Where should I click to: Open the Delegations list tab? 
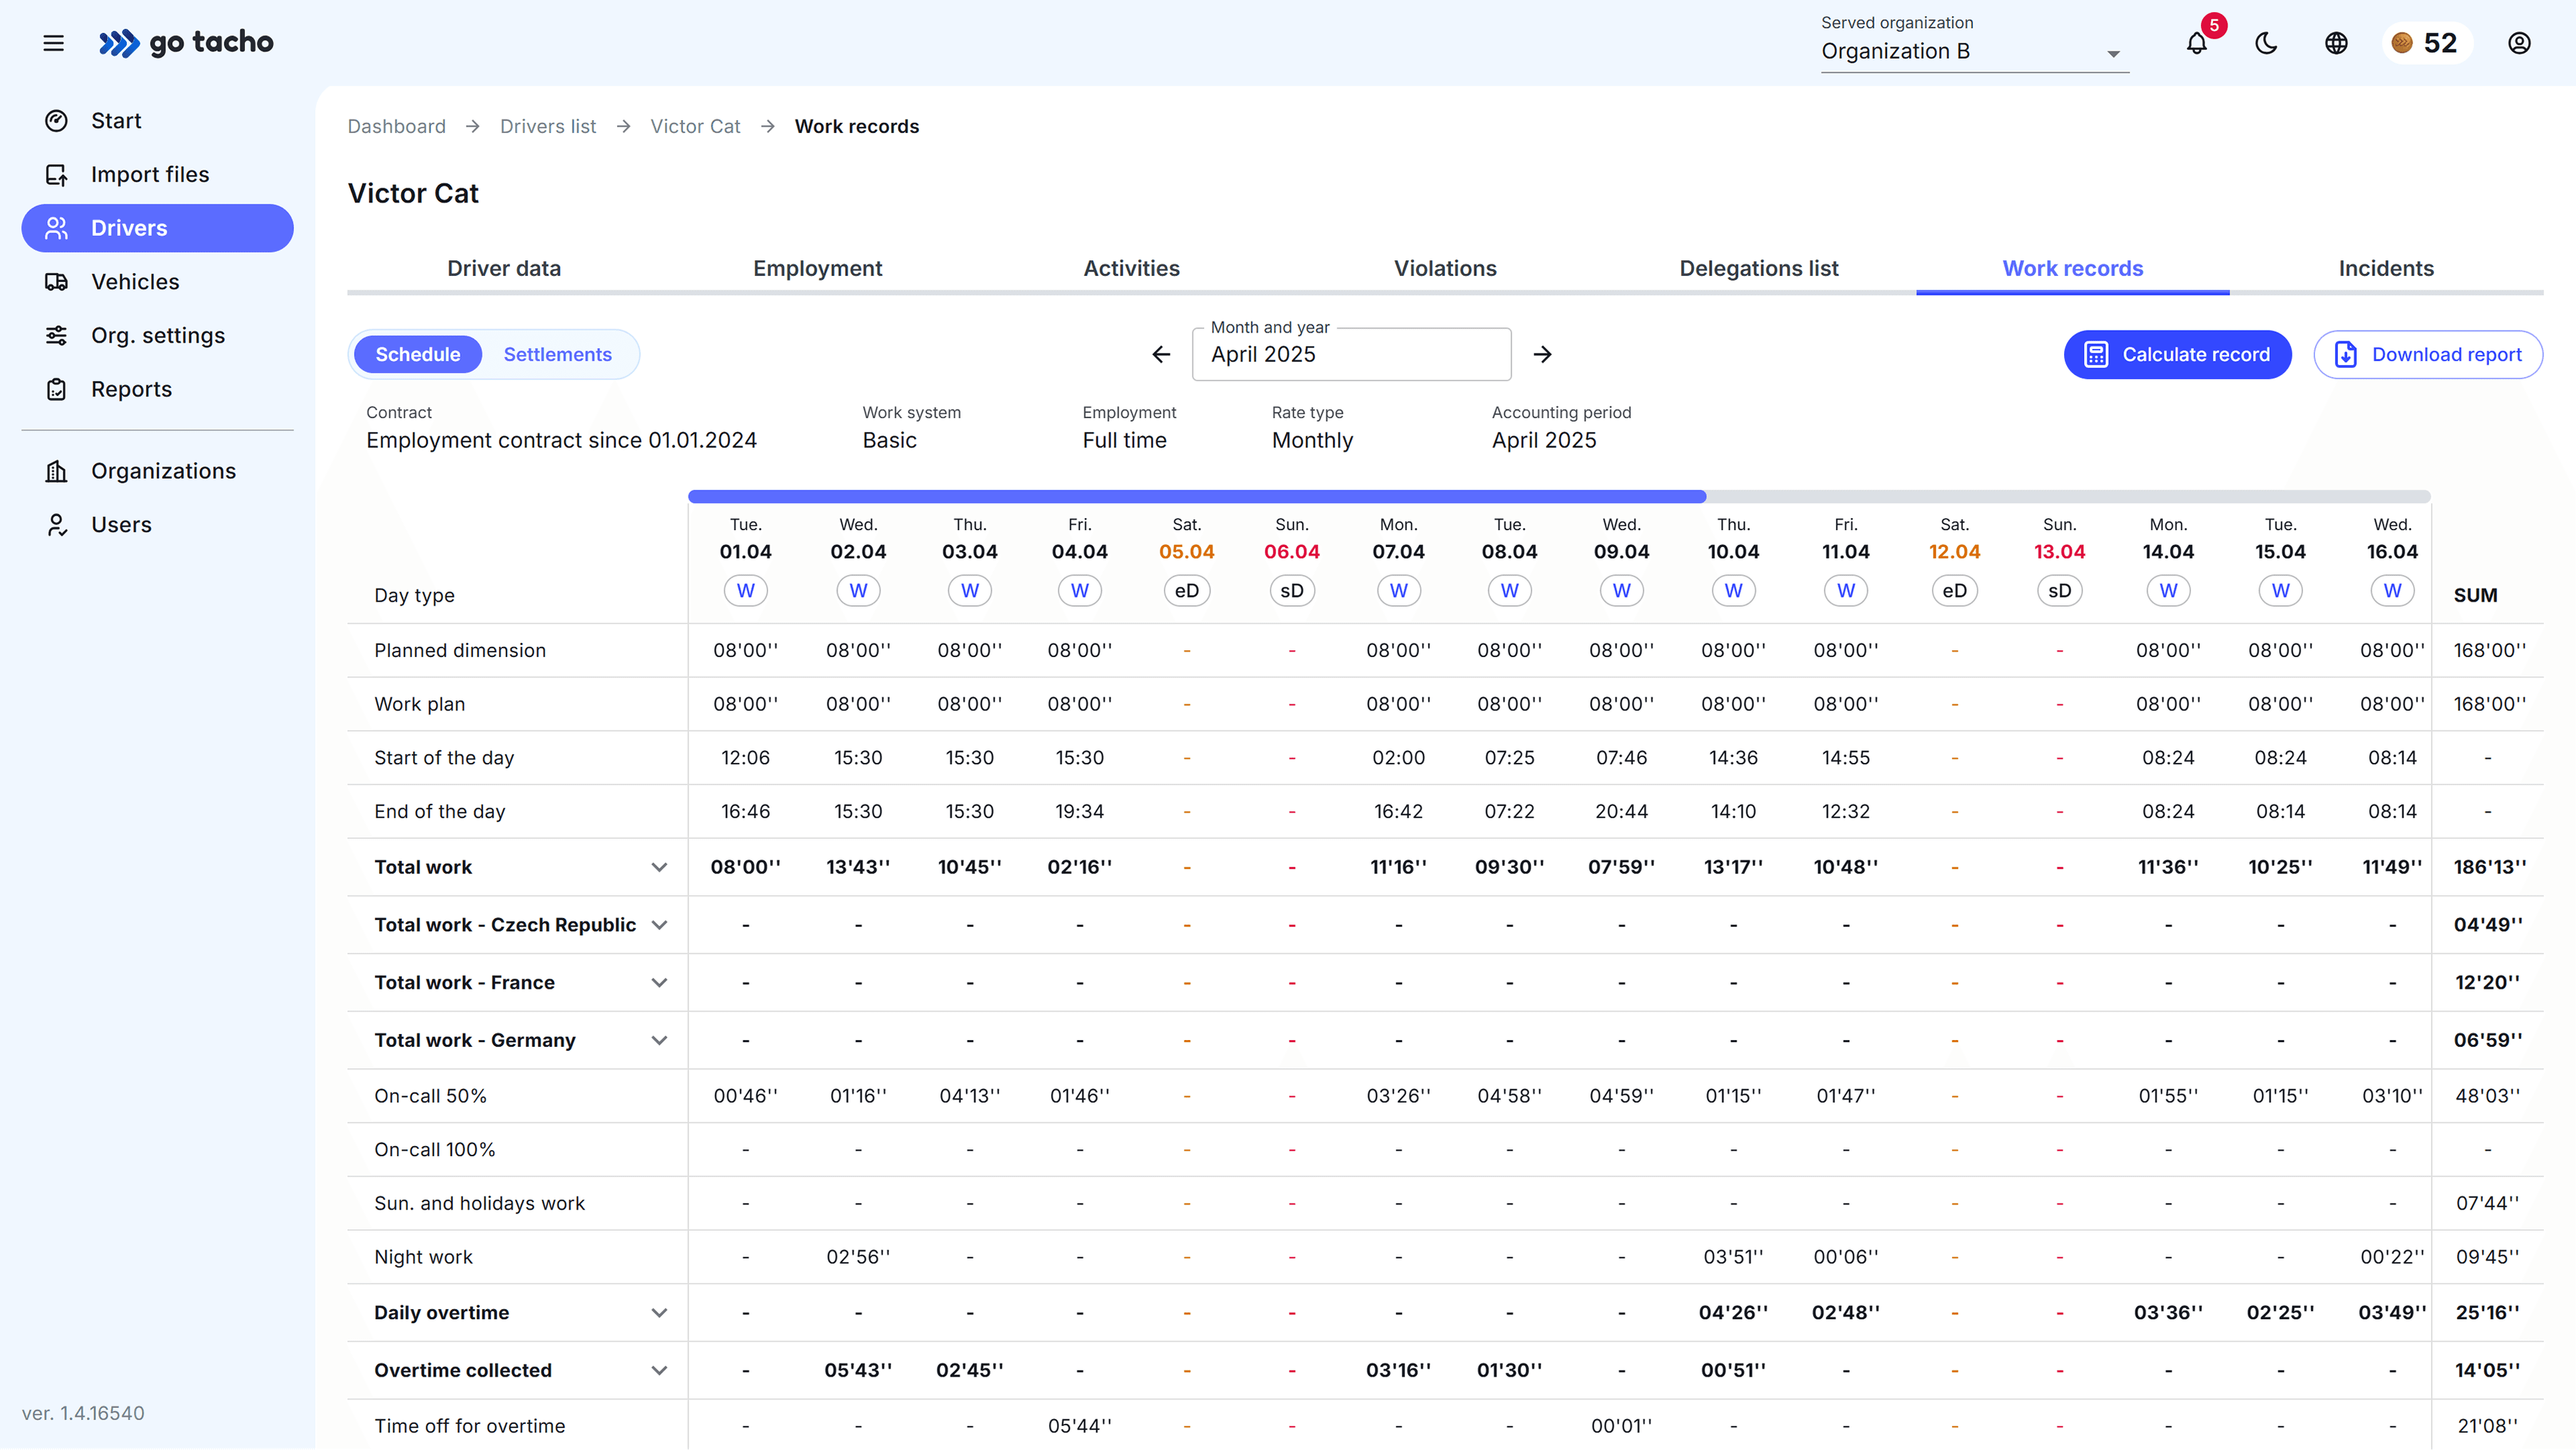point(1758,268)
